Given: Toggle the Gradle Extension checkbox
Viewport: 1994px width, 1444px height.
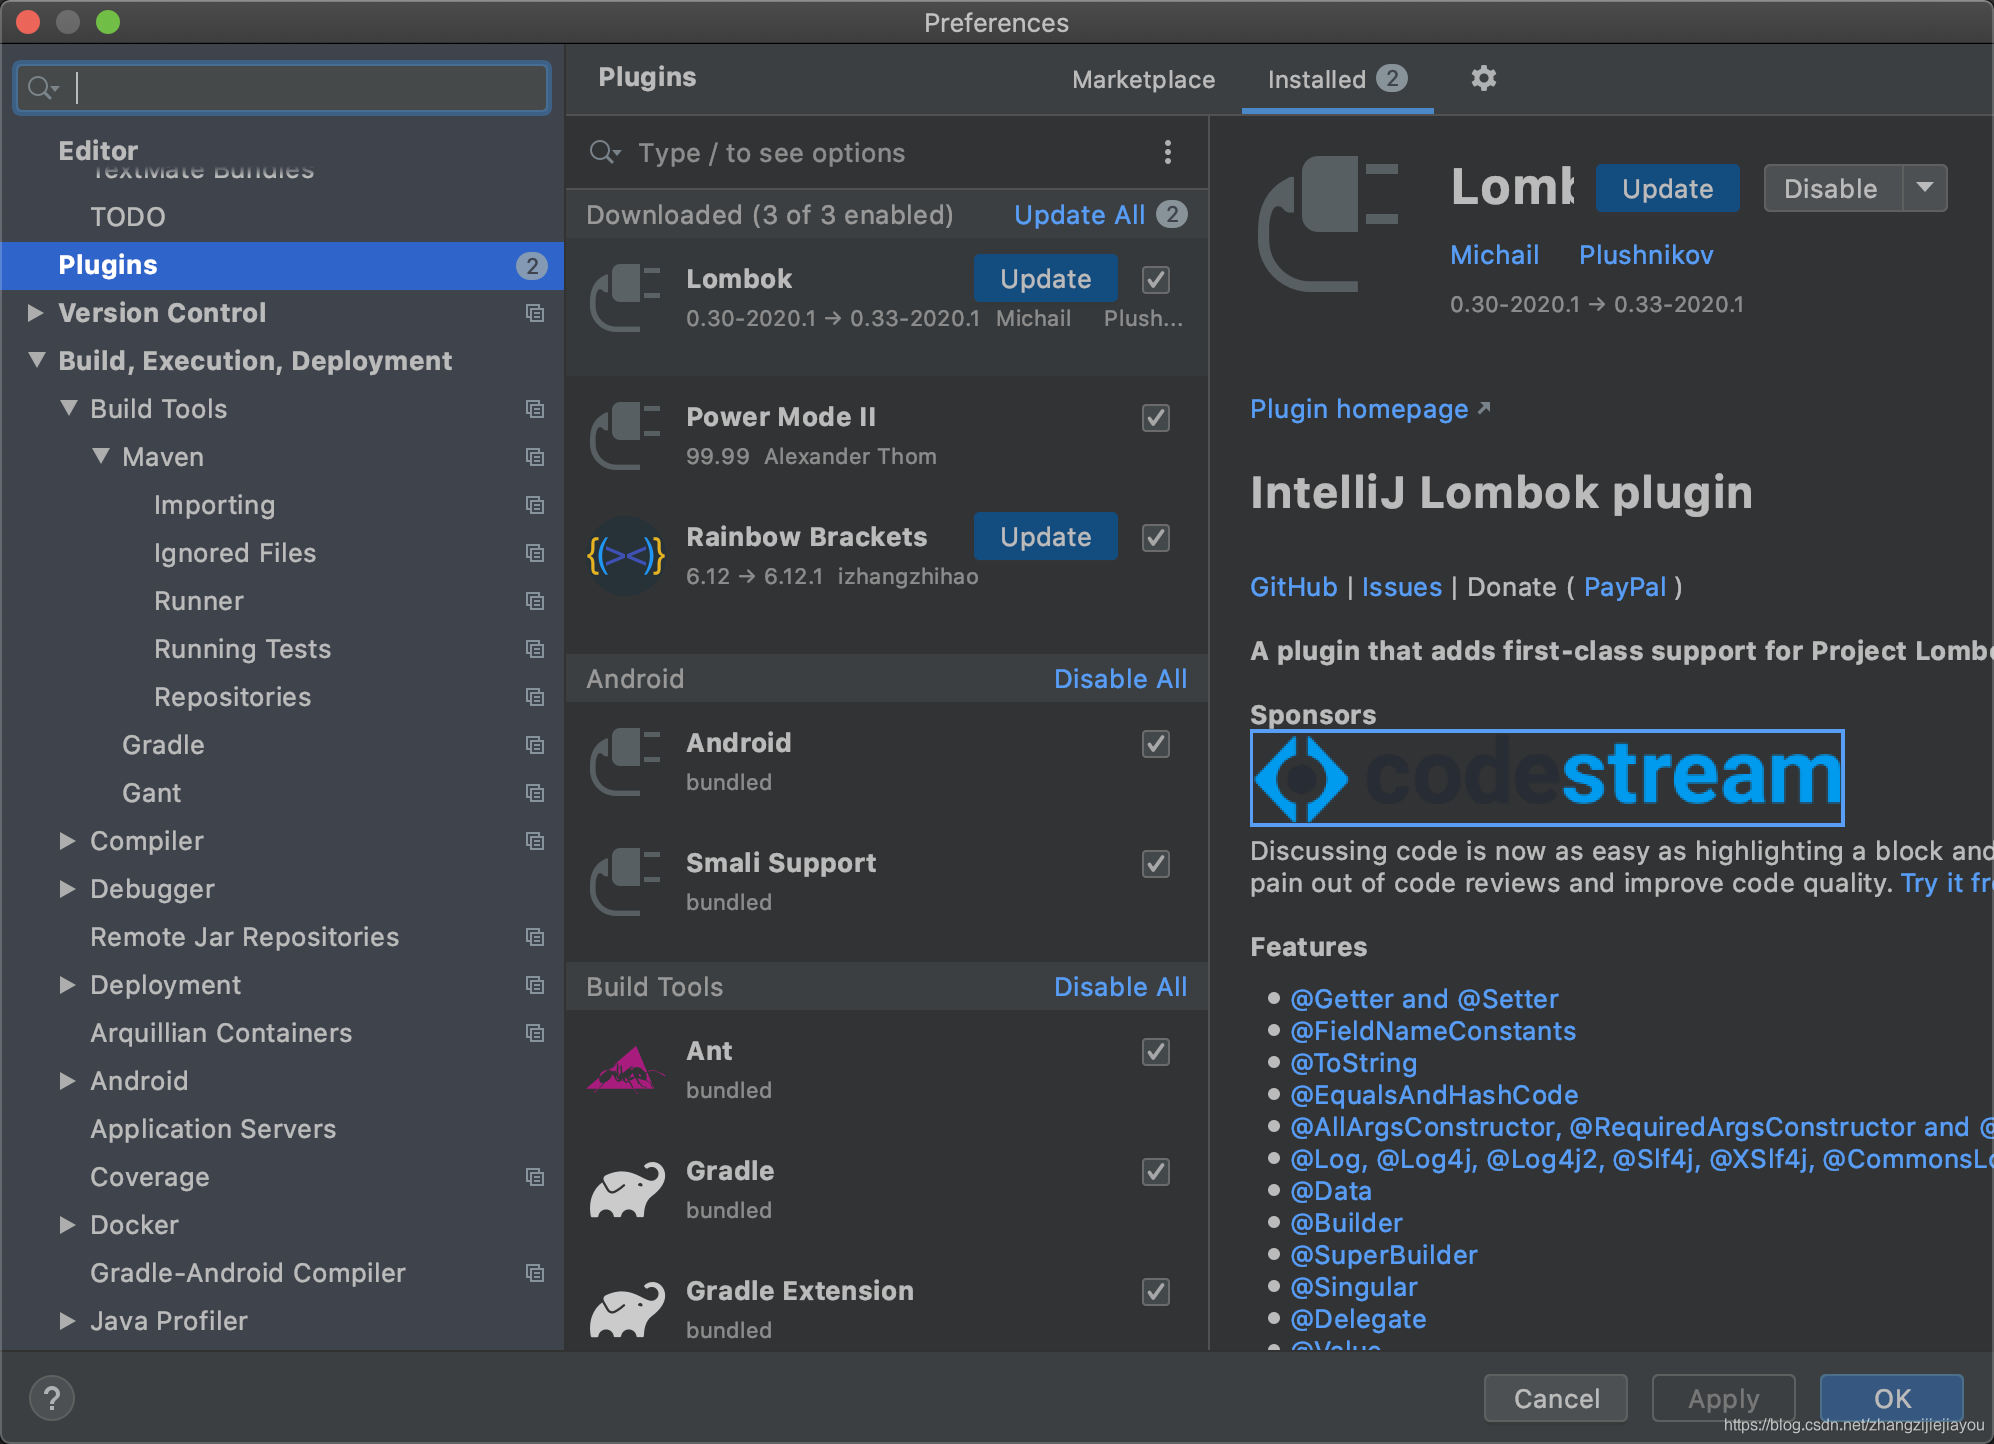Looking at the screenshot, I should tap(1156, 1292).
